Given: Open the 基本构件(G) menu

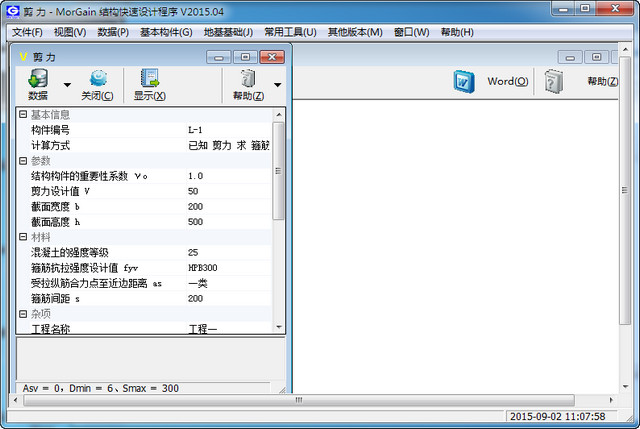Looking at the screenshot, I should (x=166, y=32).
